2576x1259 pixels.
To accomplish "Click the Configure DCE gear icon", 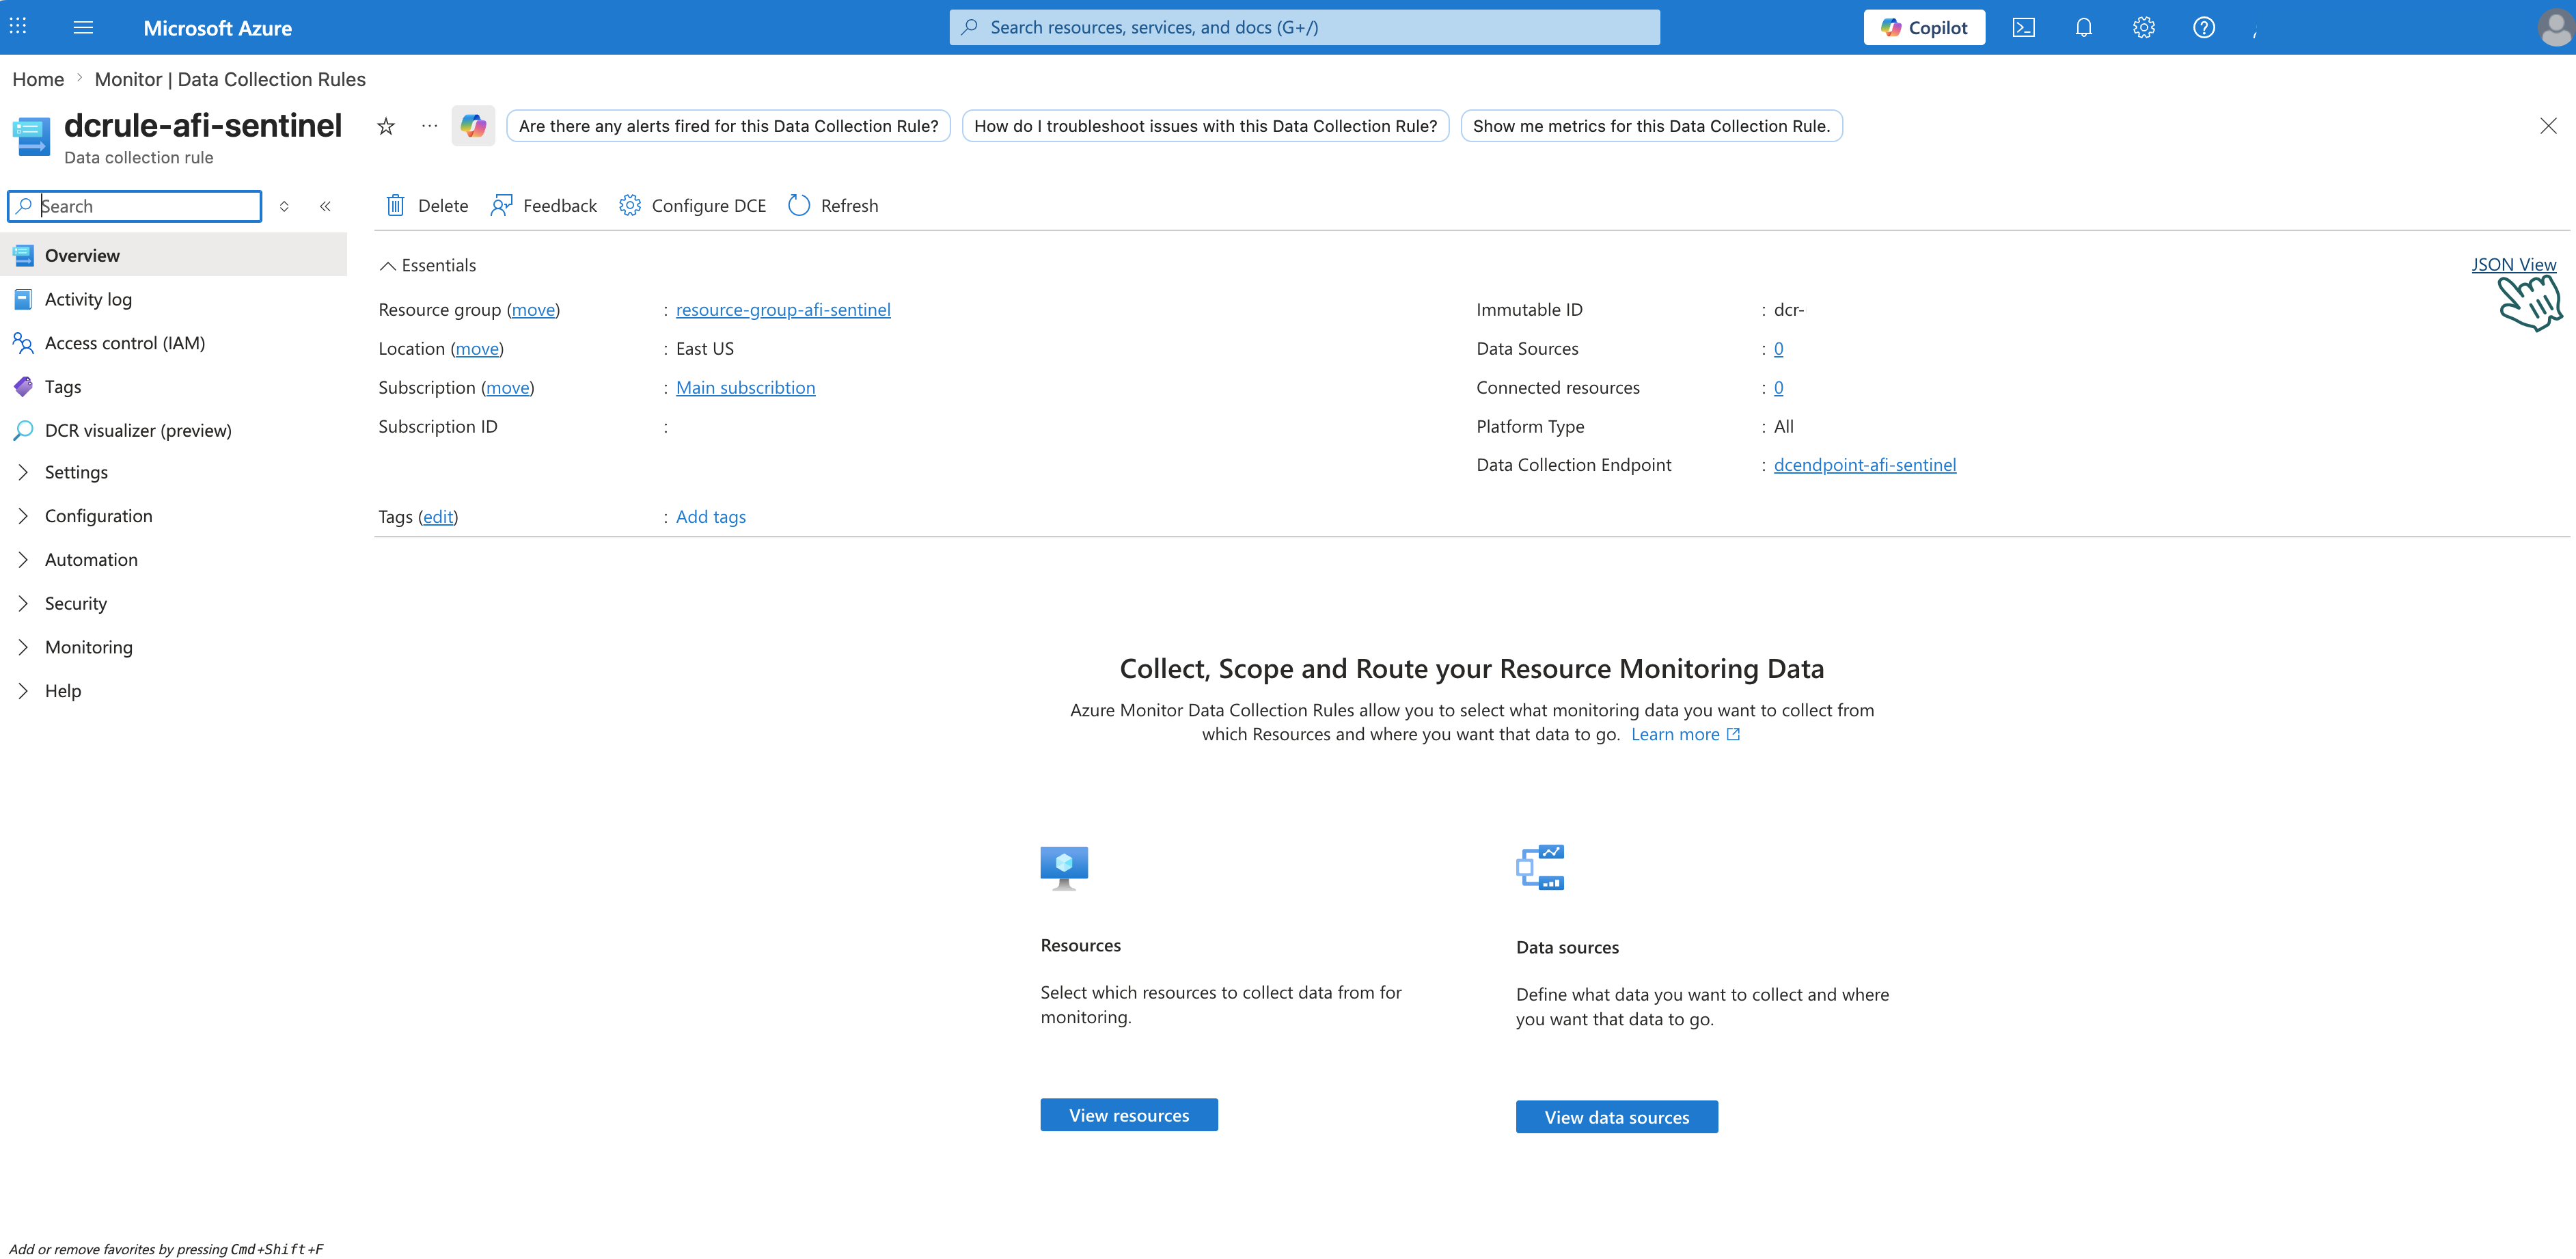I will [629, 205].
